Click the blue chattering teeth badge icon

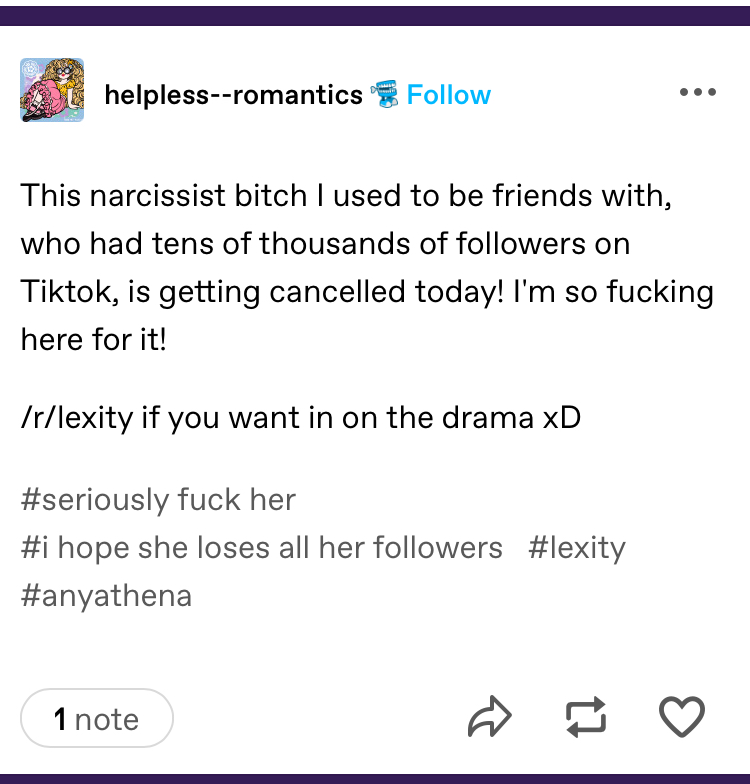pyautogui.click(x=385, y=94)
